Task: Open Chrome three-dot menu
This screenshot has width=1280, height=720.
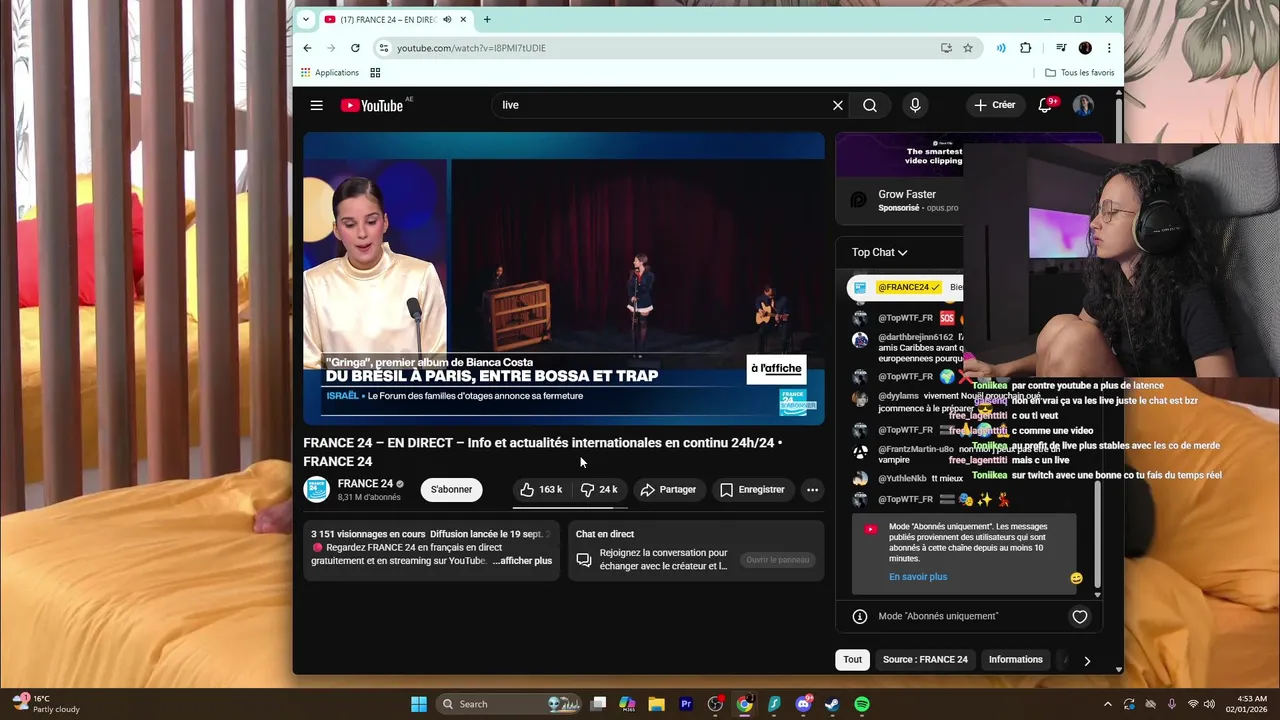Action: tap(1108, 48)
